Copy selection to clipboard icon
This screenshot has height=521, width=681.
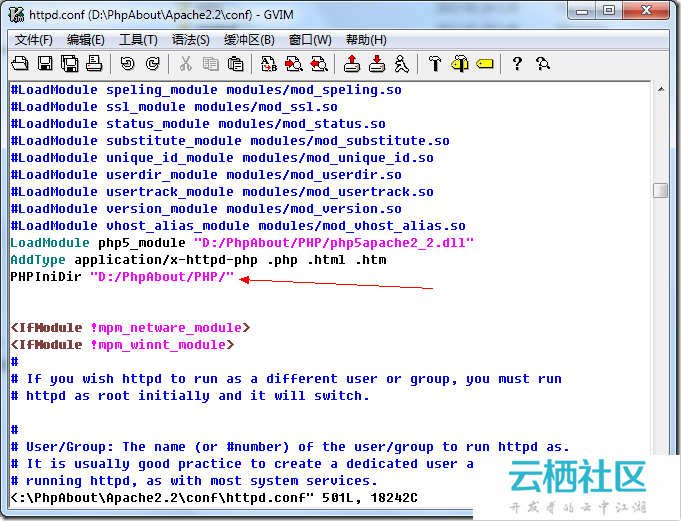click(x=211, y=64)
